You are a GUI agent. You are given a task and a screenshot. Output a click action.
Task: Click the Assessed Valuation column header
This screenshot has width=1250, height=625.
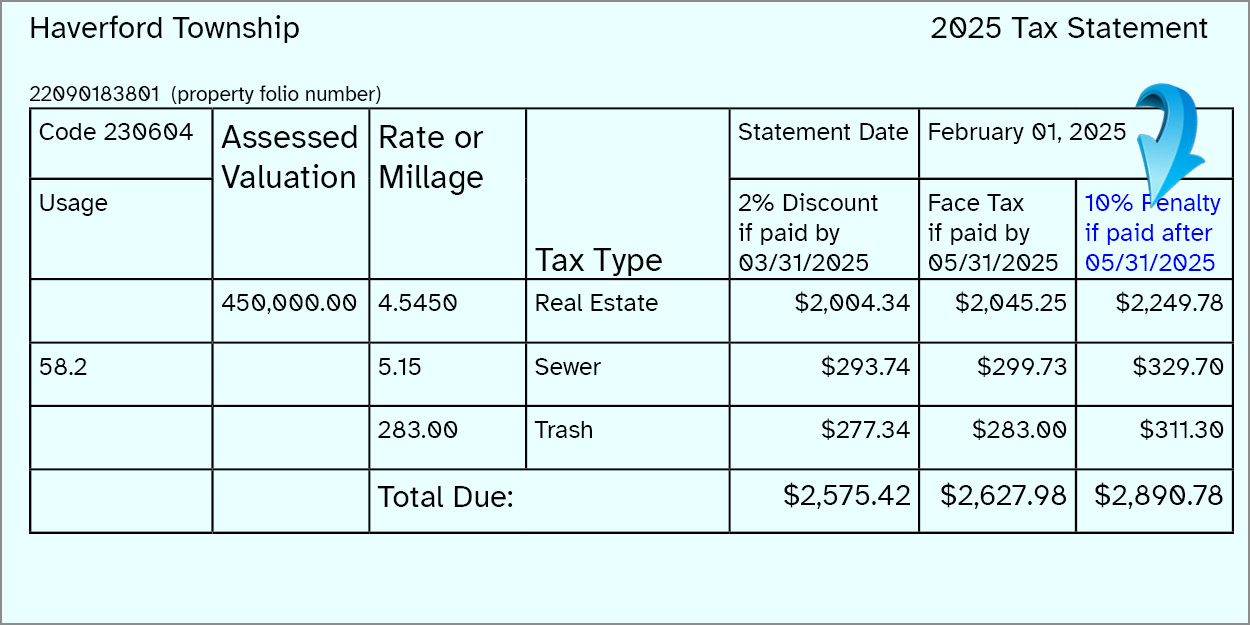pyautogui.click(x=289, y=157)
